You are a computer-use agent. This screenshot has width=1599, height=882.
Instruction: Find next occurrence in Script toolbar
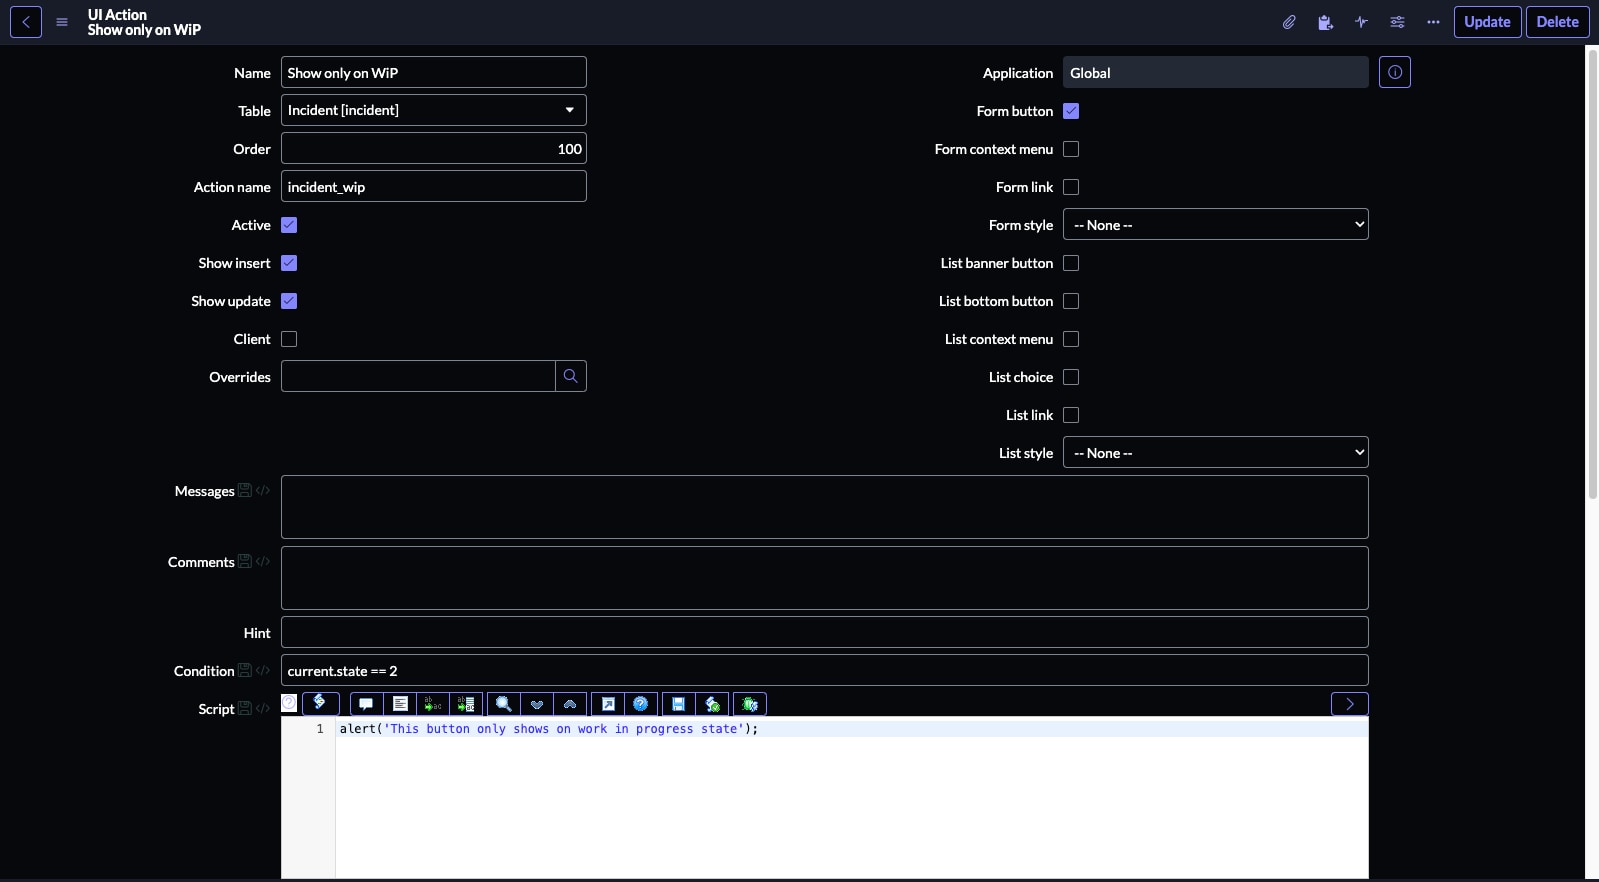[x=537, y=704]
